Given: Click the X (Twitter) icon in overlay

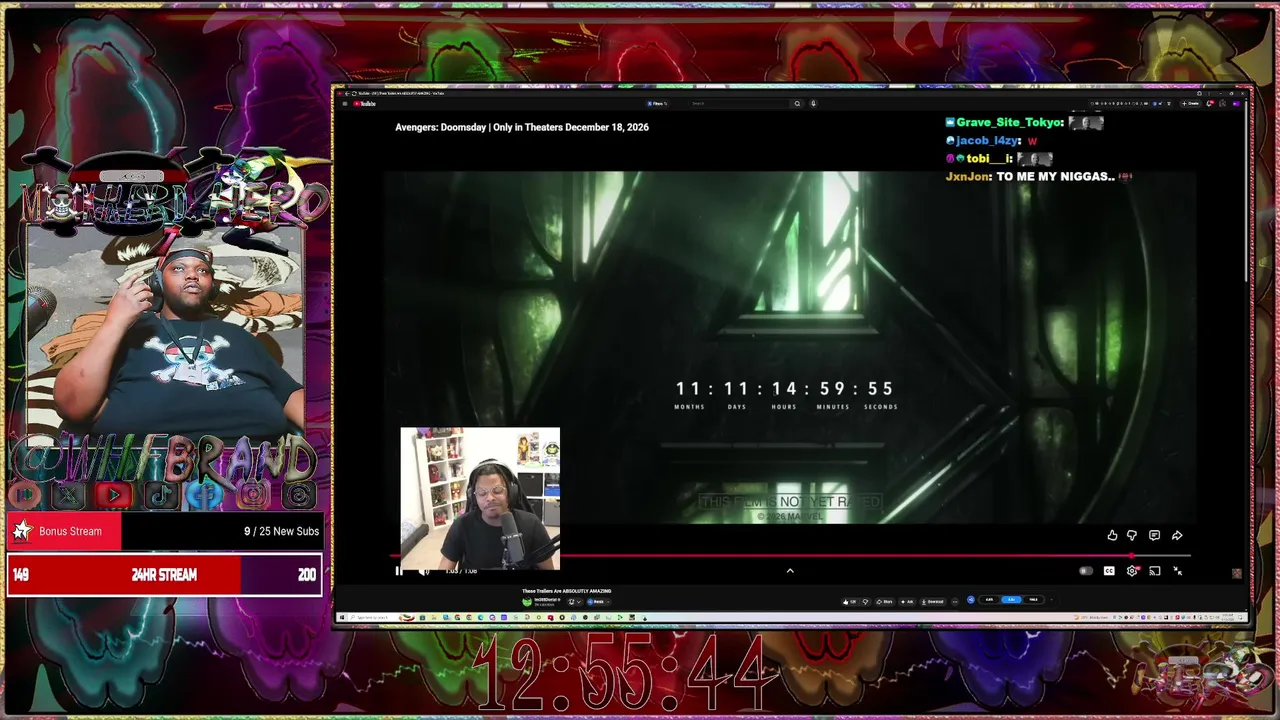Looking at the screenshot, I should (68, 494).
